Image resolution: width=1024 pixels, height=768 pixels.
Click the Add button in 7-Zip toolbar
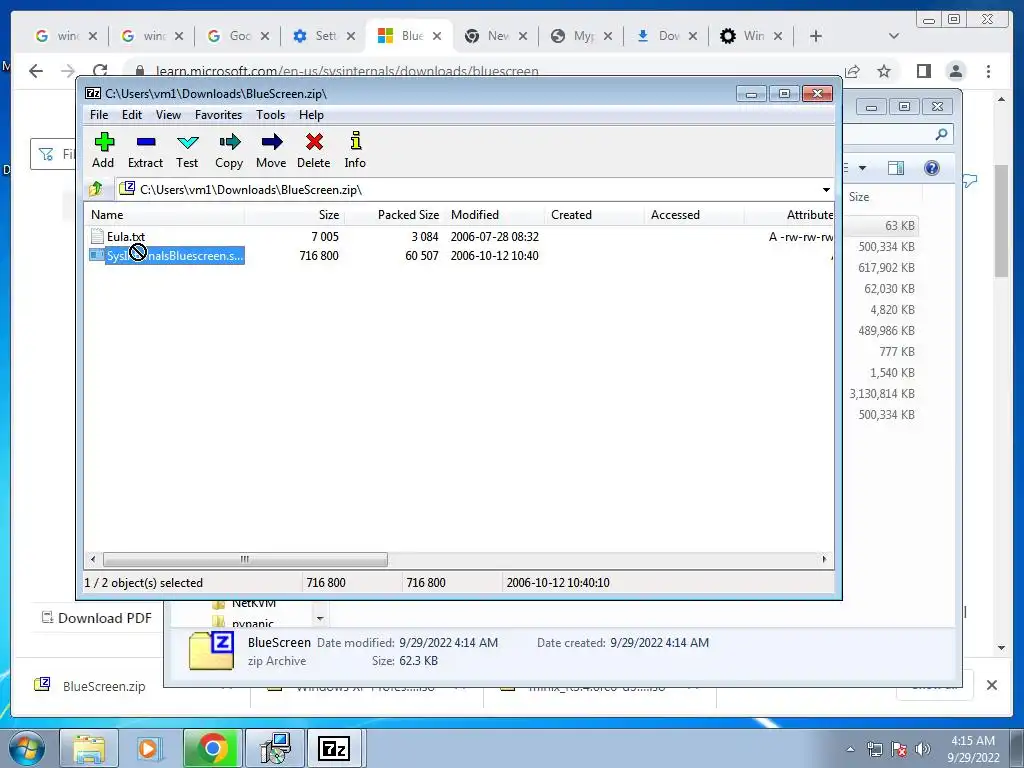click(x=103, y=150)
